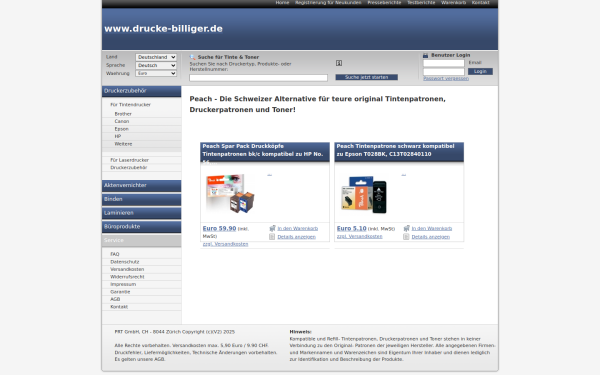Click the info icon beside search description
600x375 pixels.
339,63
